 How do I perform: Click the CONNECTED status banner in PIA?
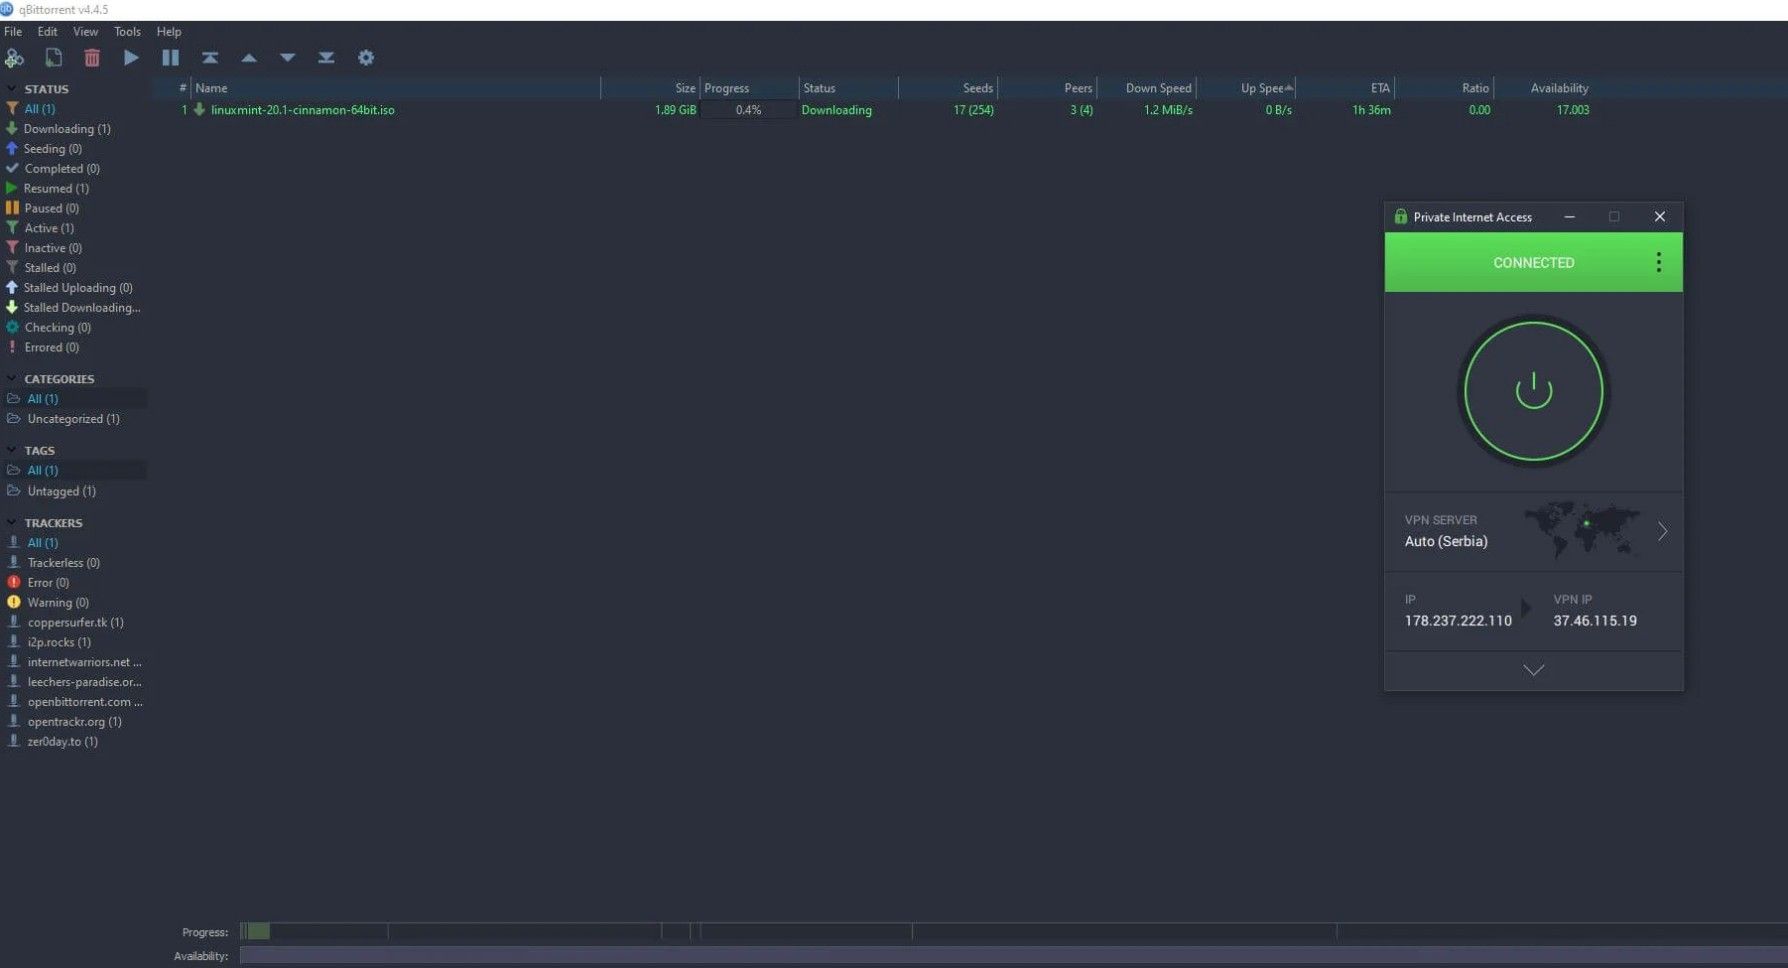click(1533, 262)
